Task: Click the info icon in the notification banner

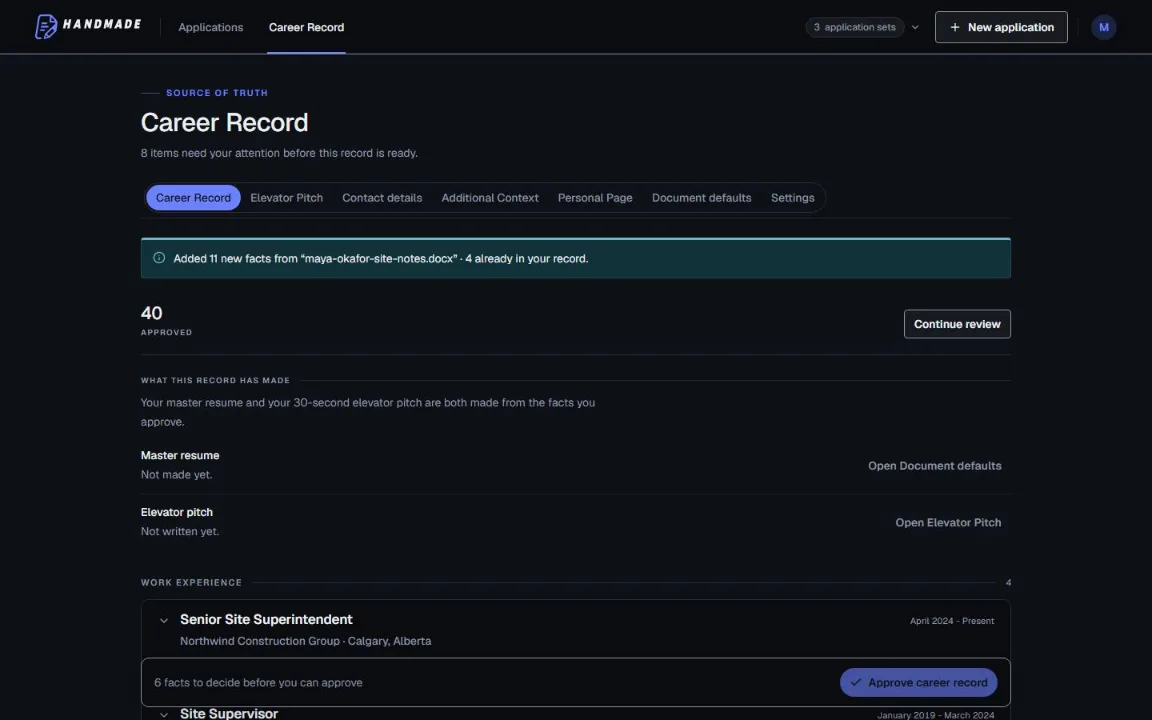Action: (159, 258)
